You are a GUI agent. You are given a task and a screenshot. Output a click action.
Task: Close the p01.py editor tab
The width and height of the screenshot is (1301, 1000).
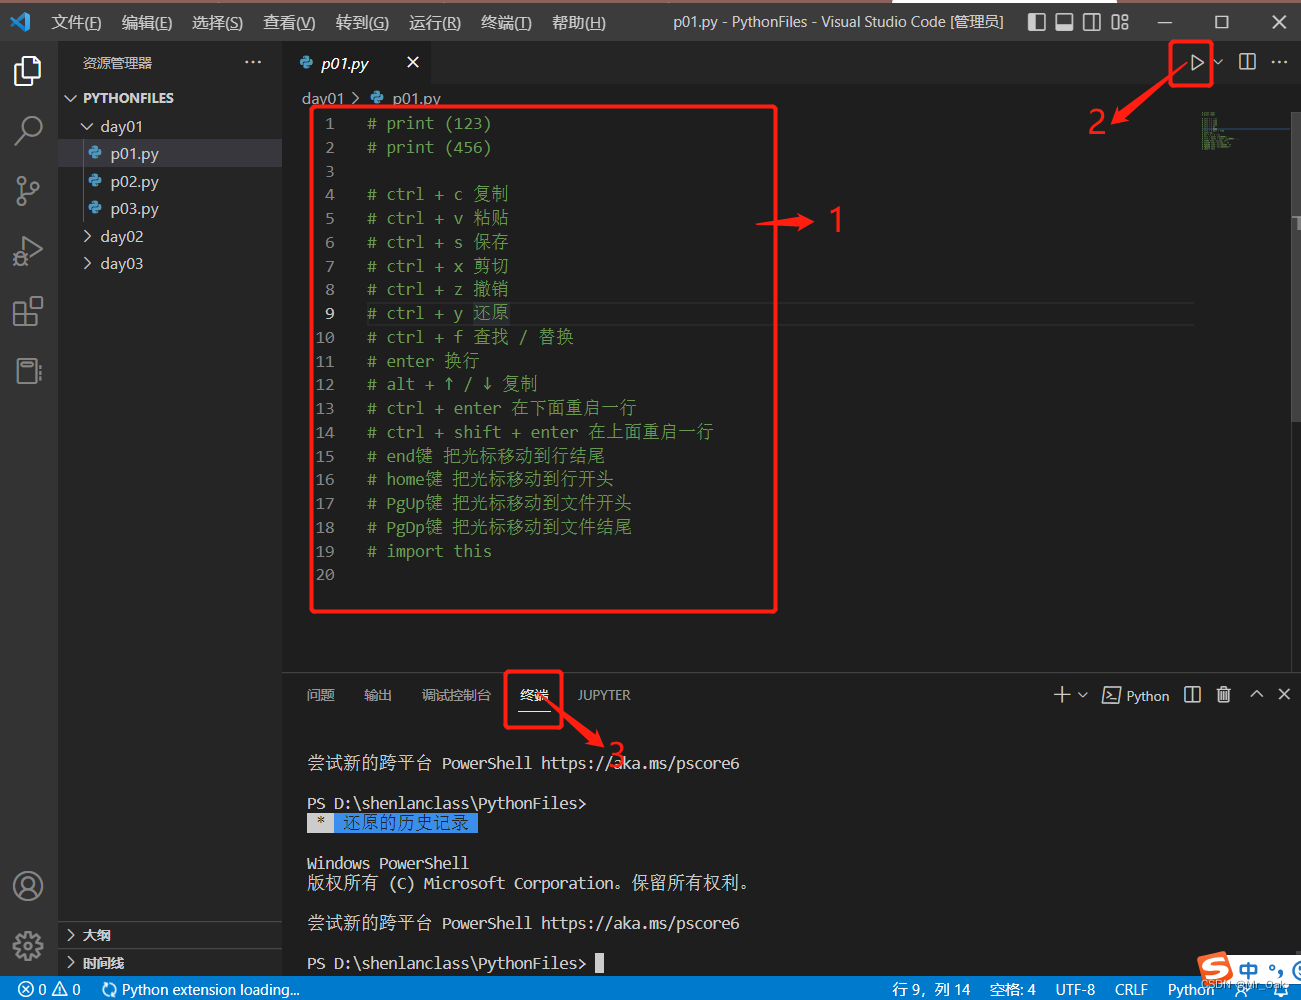(x=413, y=62)
